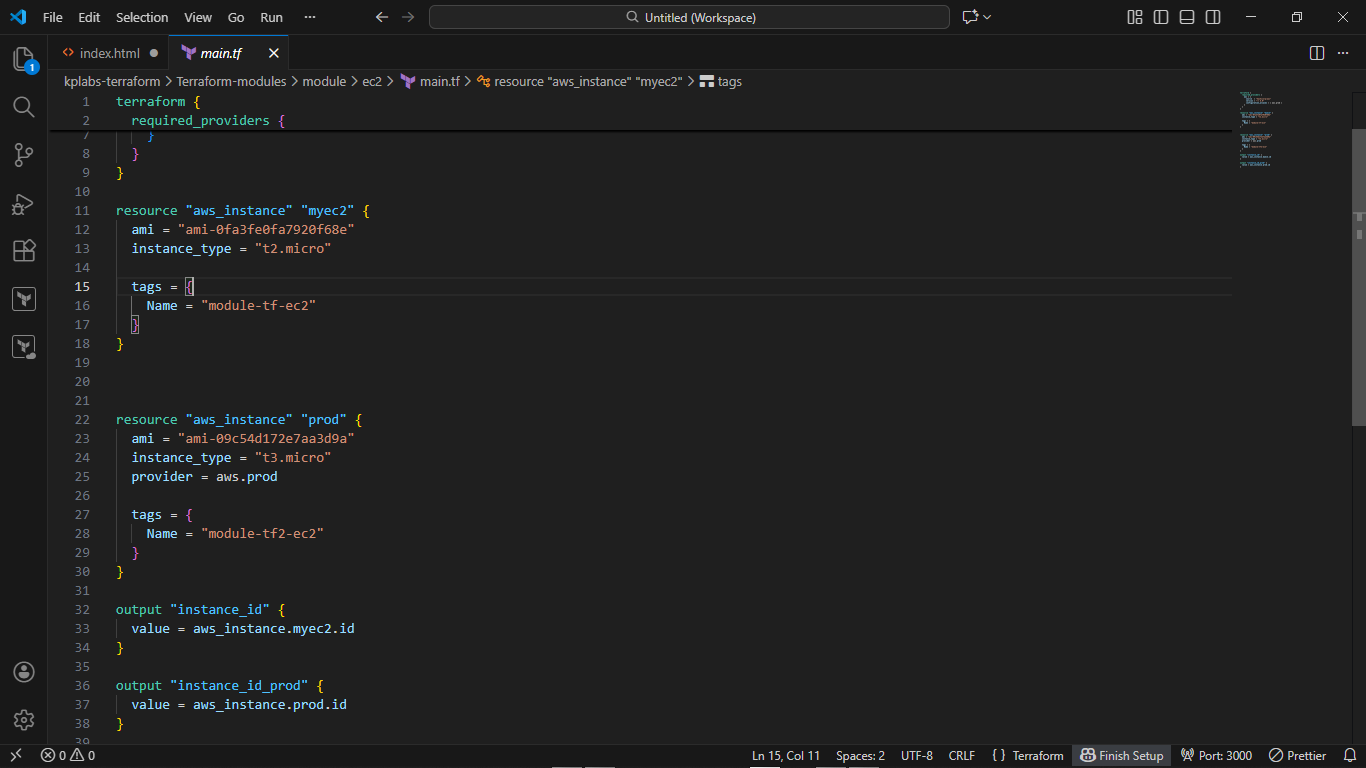The width and height of the screenshot is (1366, 768).
Task: Split the editor using the top-right icon
Action: click(x=1316, y=53)
